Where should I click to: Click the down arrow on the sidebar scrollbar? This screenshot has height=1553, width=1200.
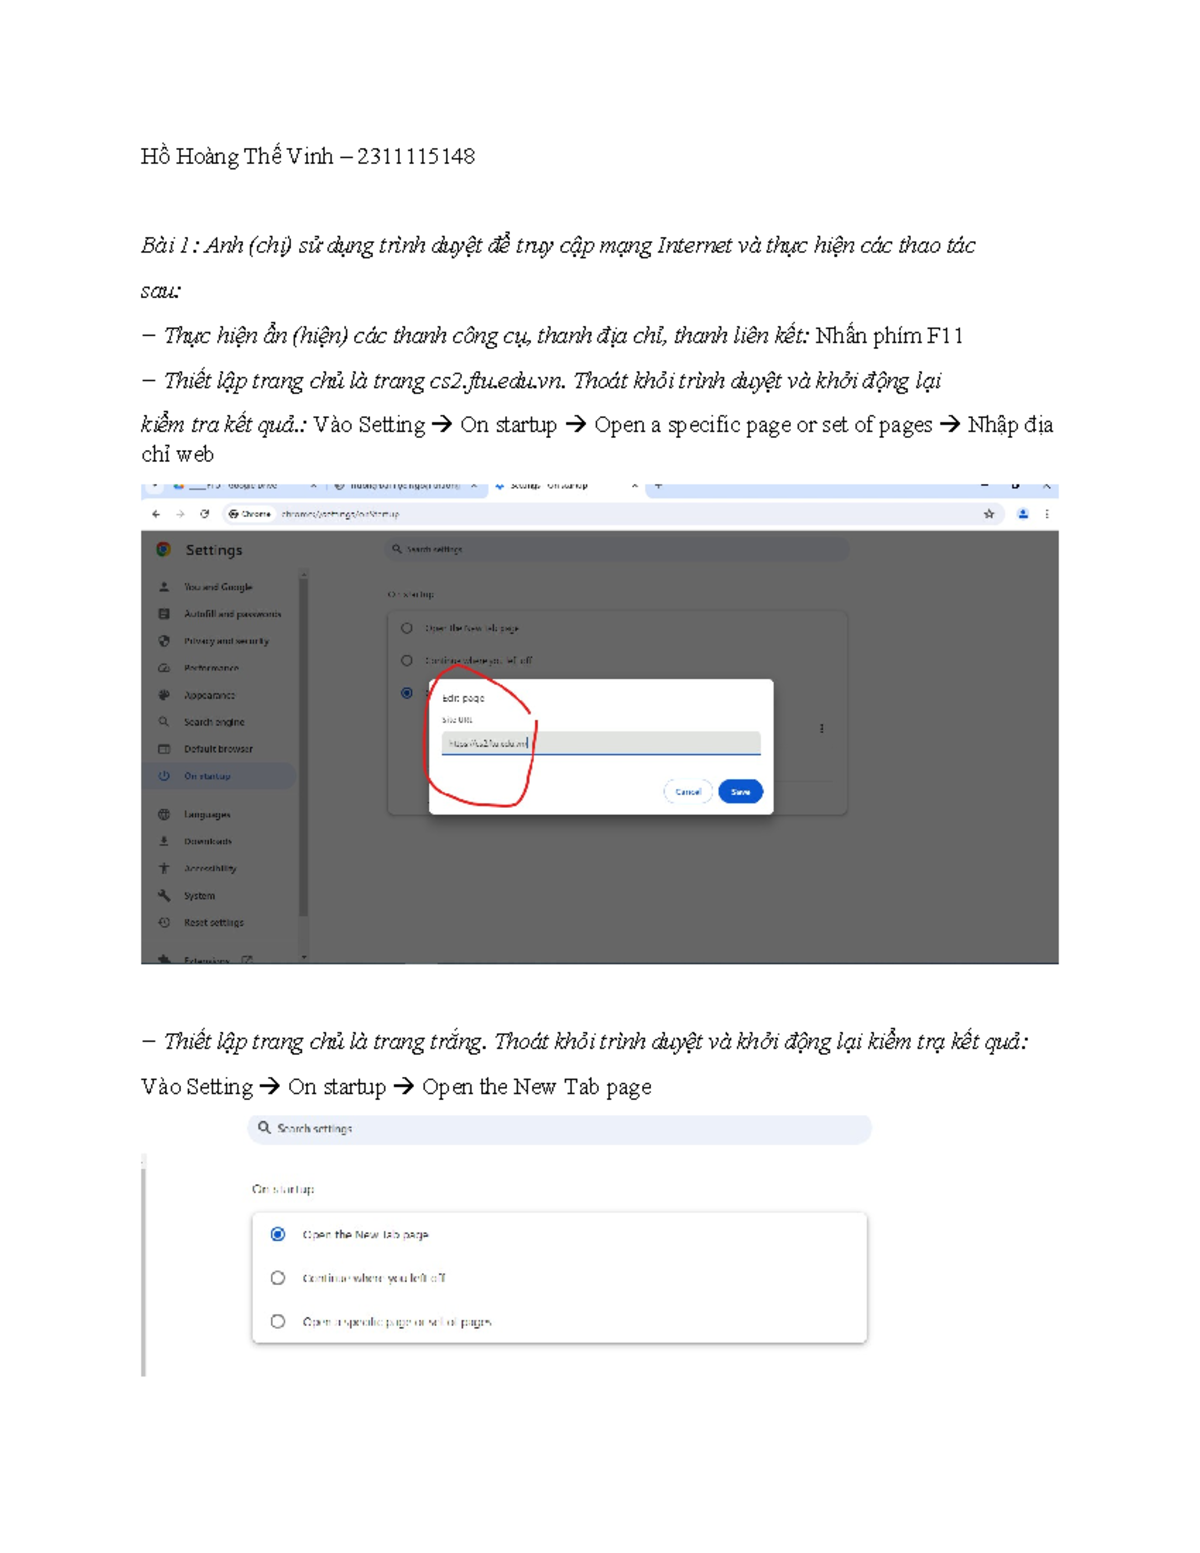click(x=304, y=957)
